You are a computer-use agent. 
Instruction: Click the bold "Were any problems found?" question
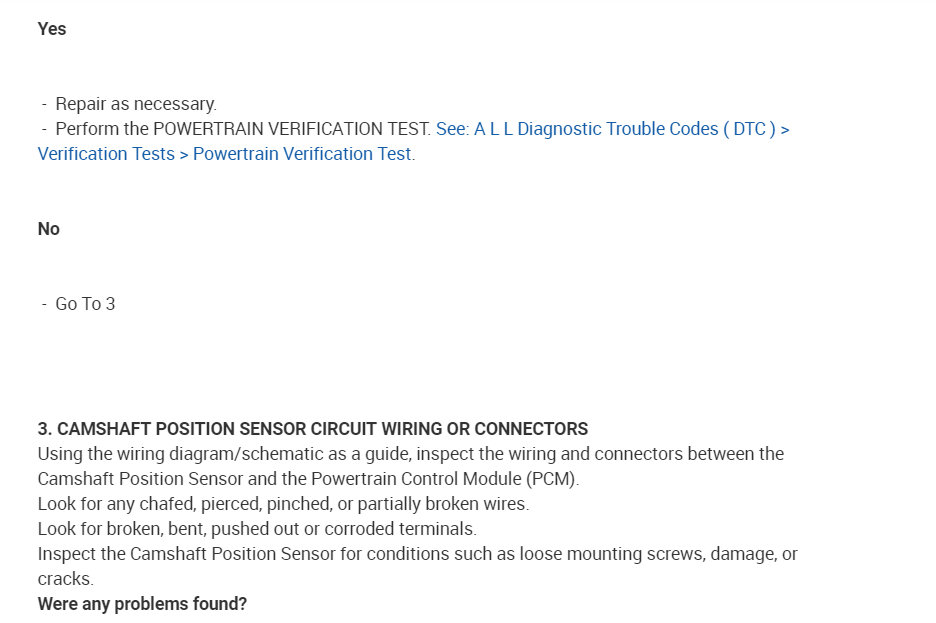[142, 604]
